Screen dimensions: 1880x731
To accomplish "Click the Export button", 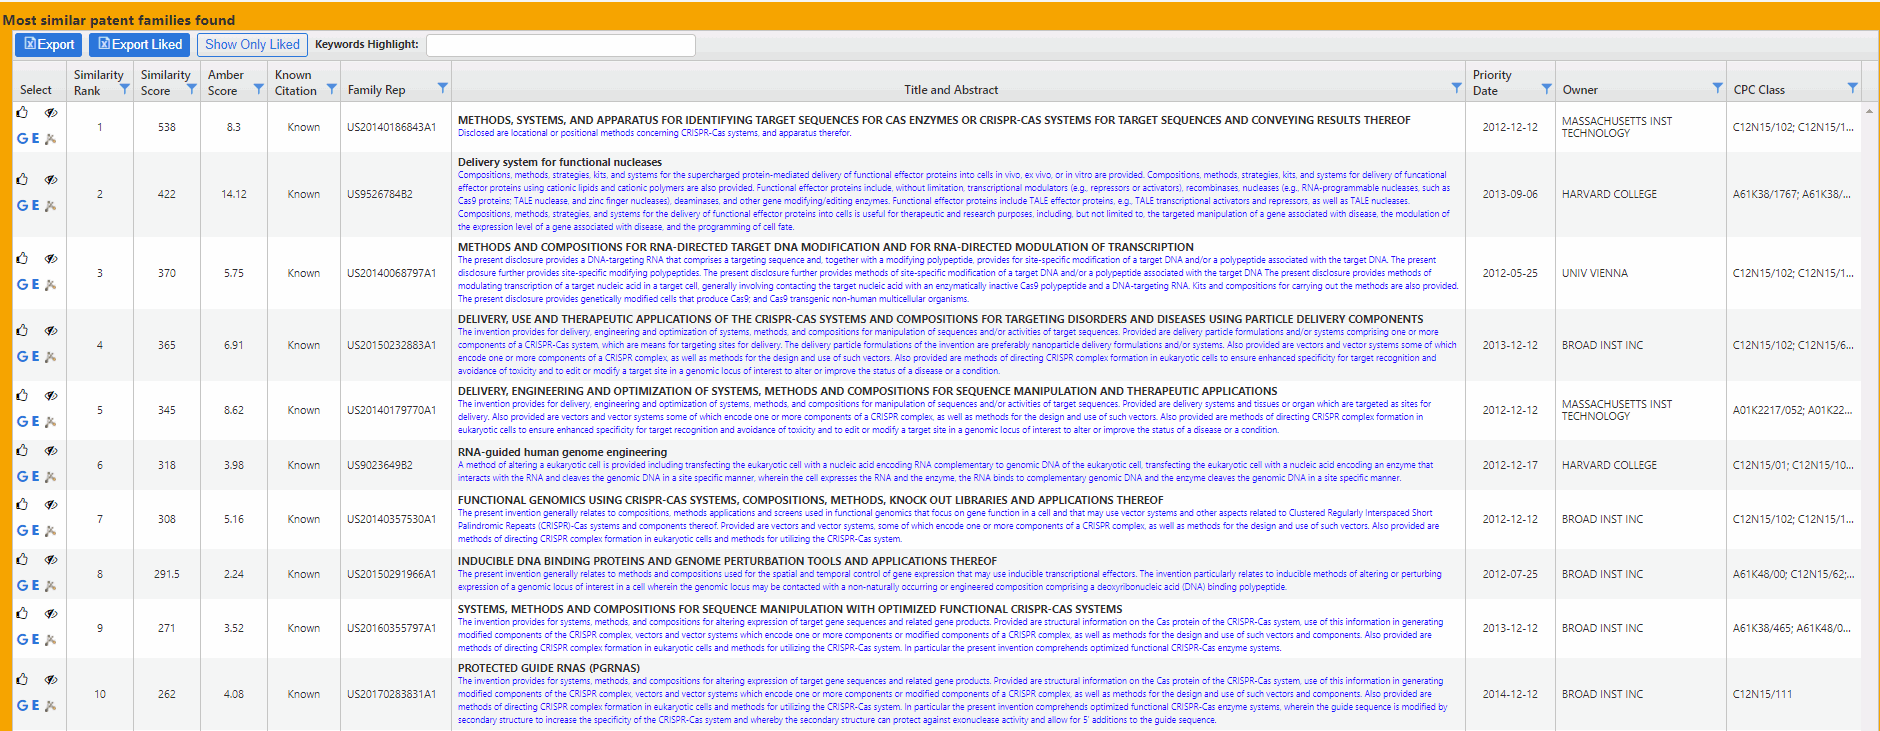I will [49, 45].
